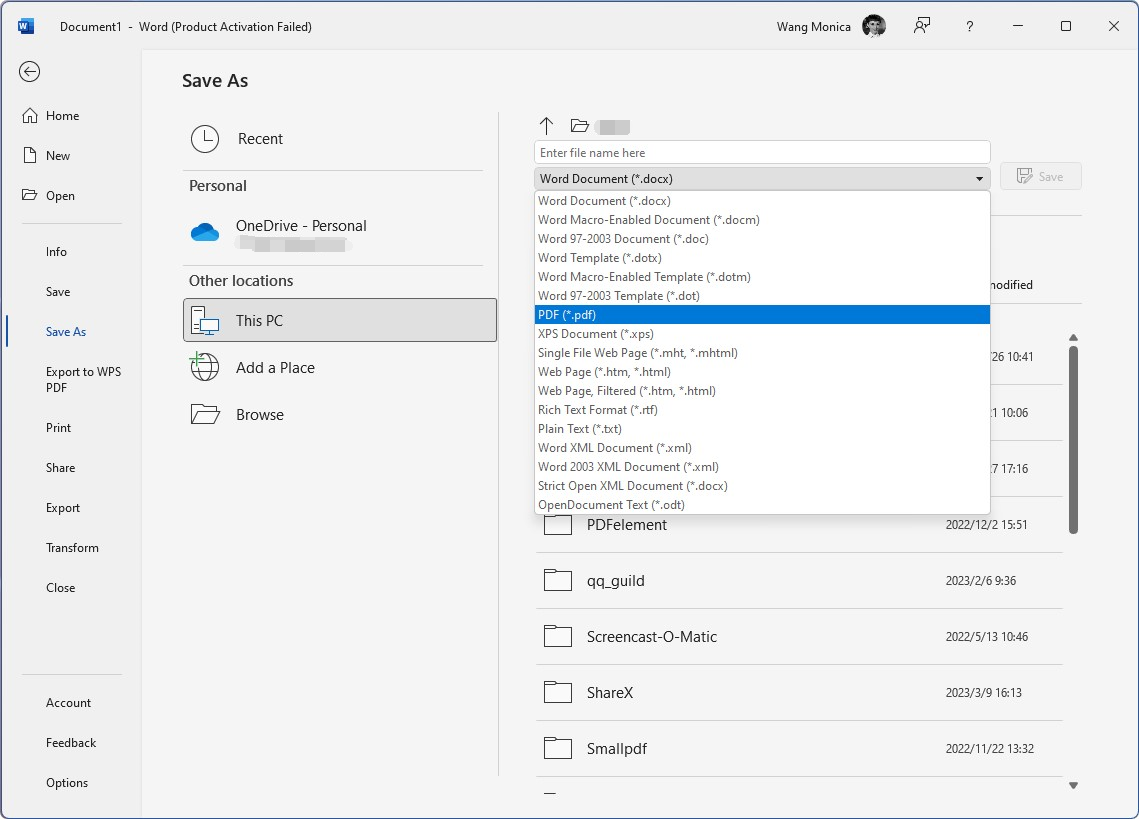Select Transform in the sidebar

(71, 547)
